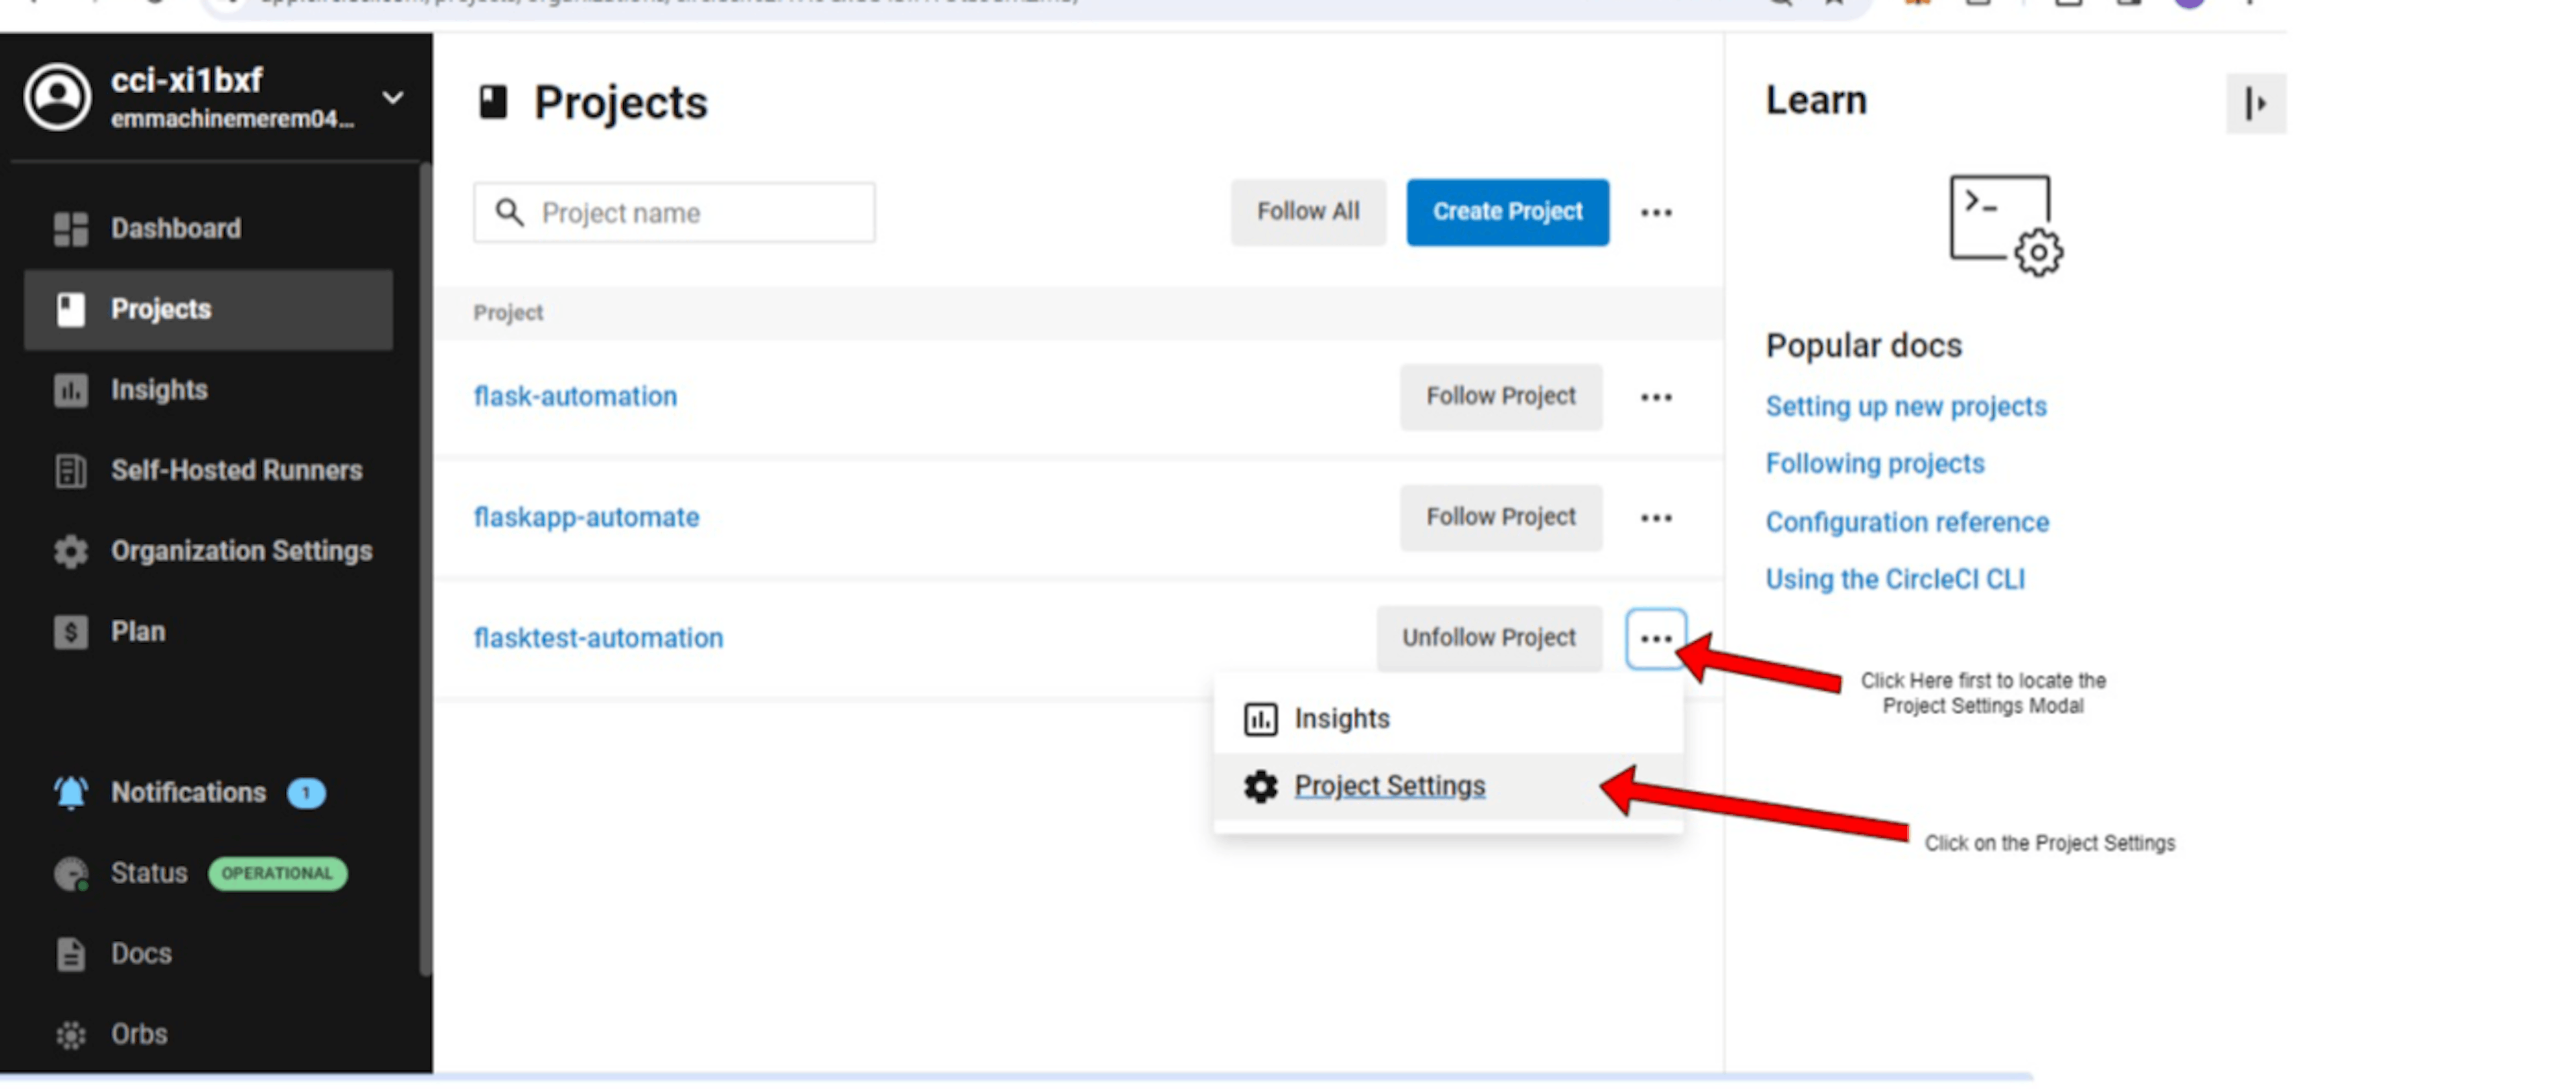The height and width of the screenshot is (1089, 2576).
Task: Click the notifications count badge
Action: tap(306, 794)
